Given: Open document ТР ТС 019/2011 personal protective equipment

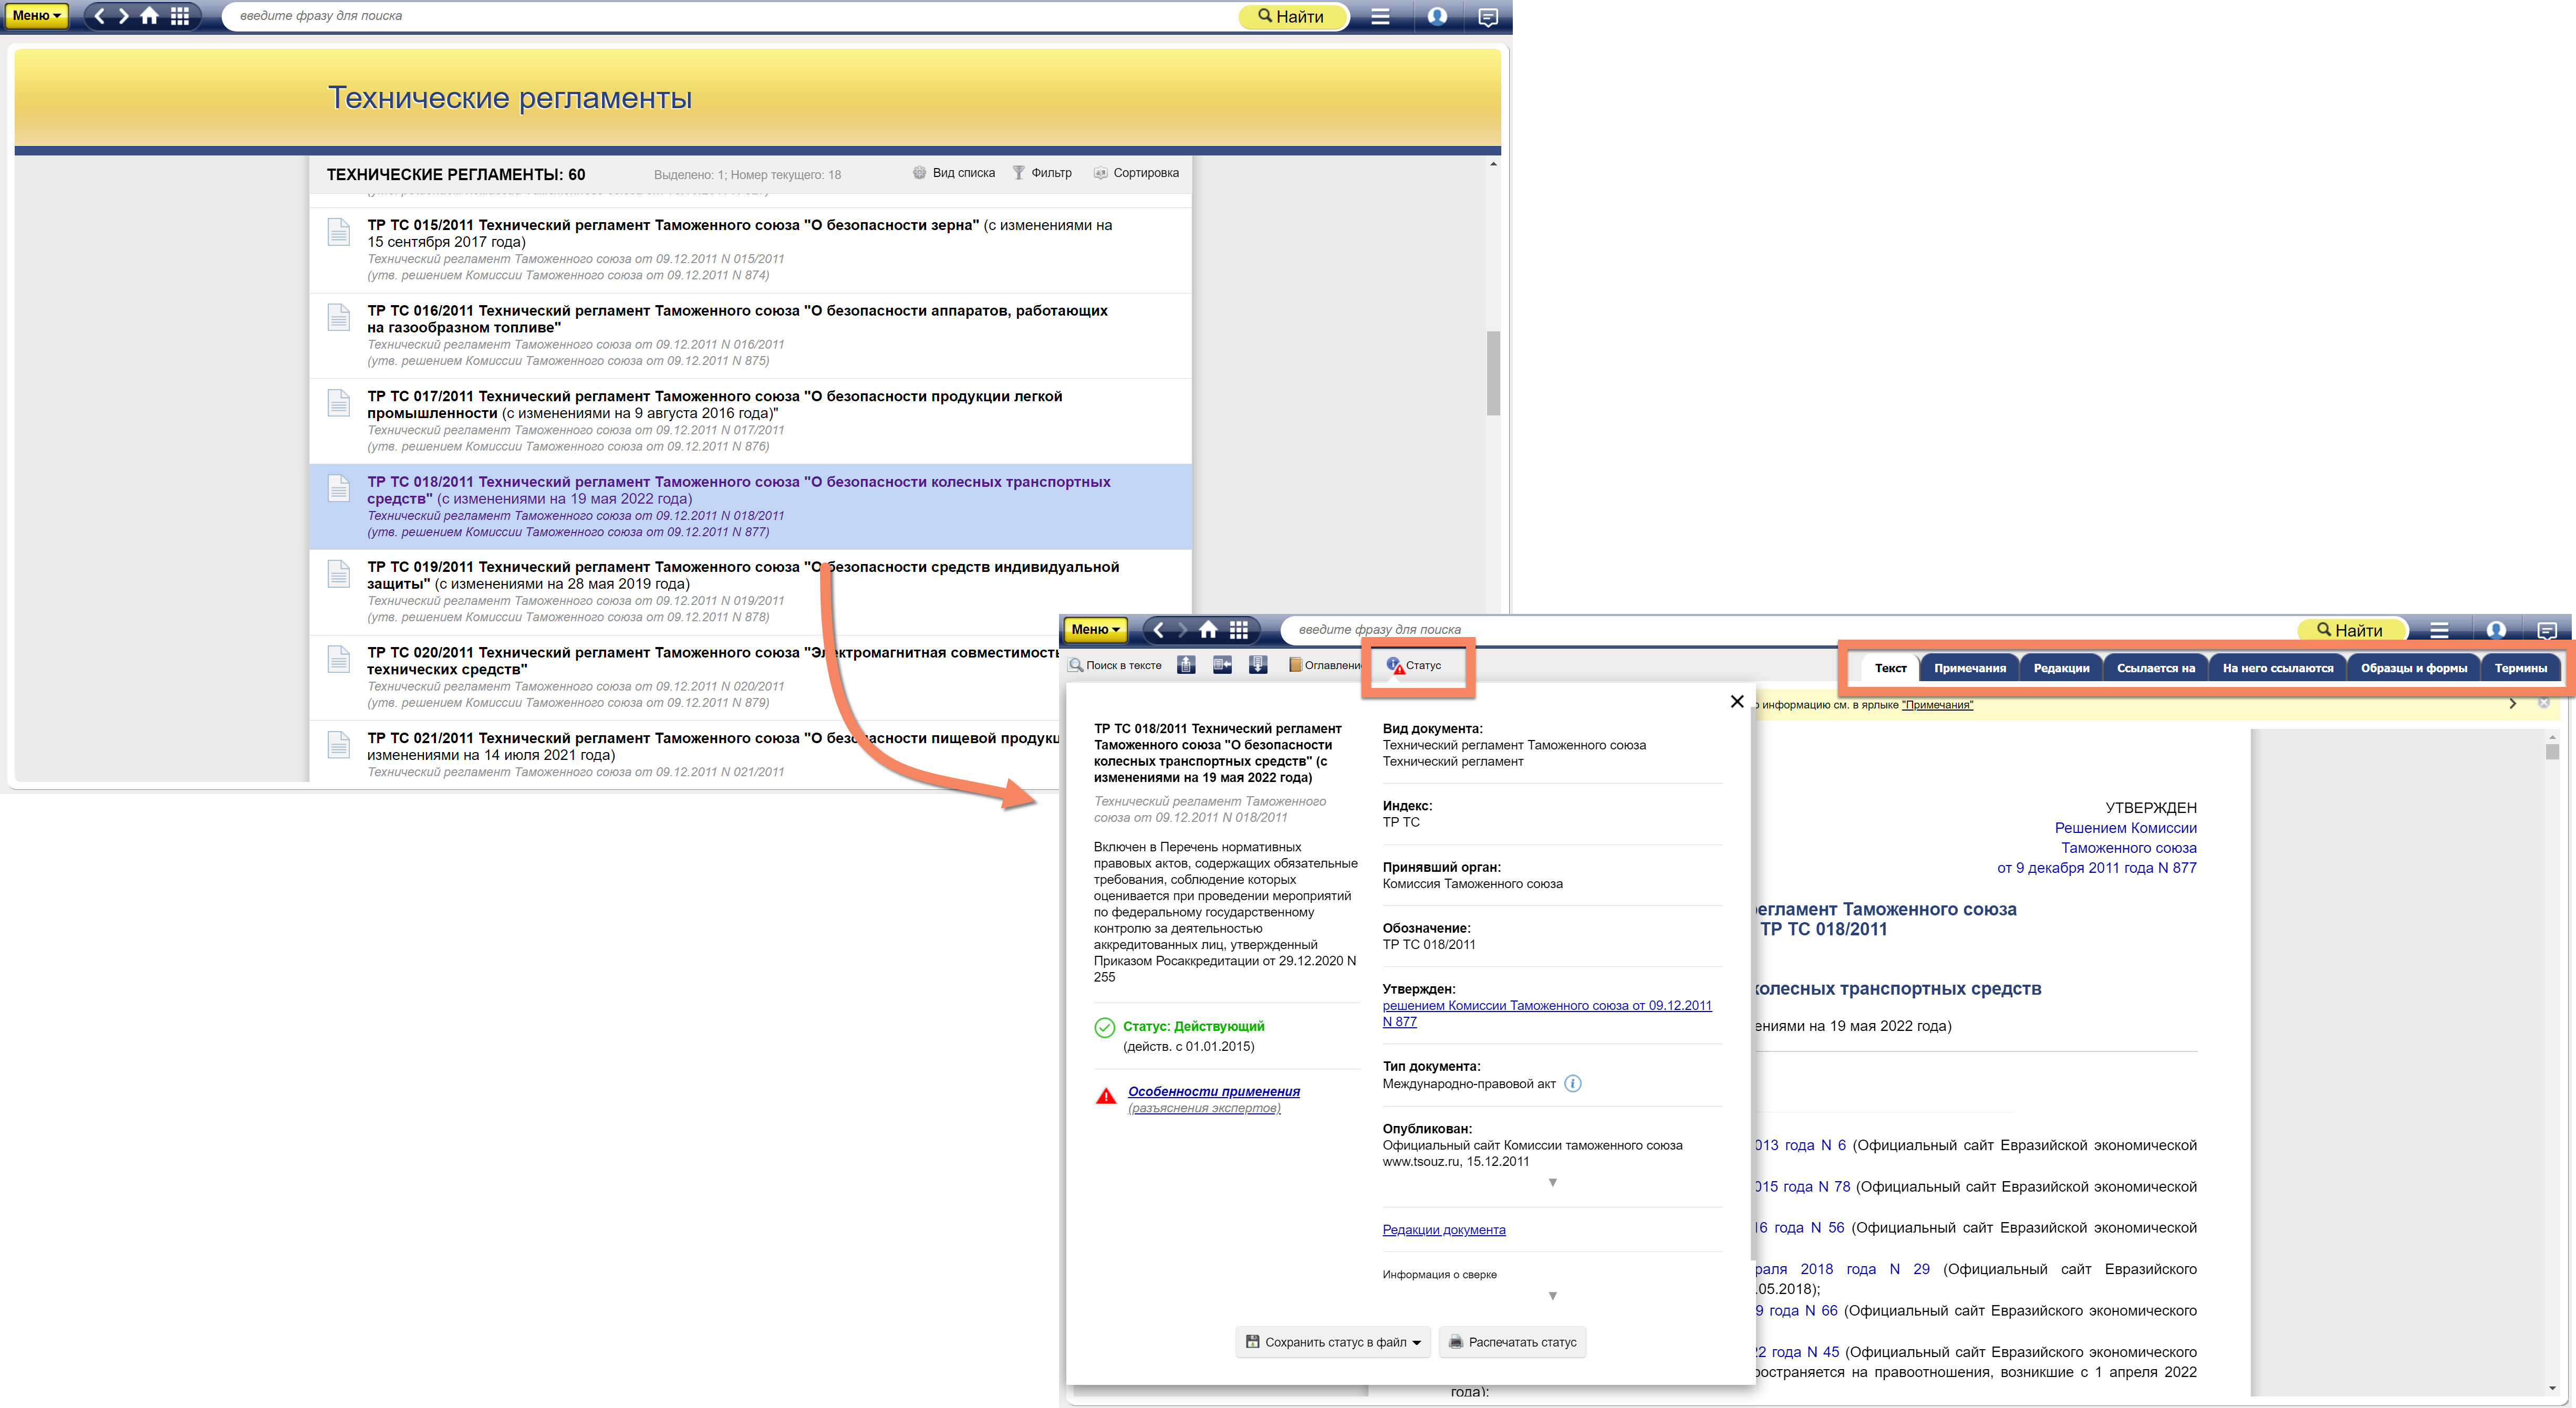Looking at the screenshot, I should pos(750,591).
